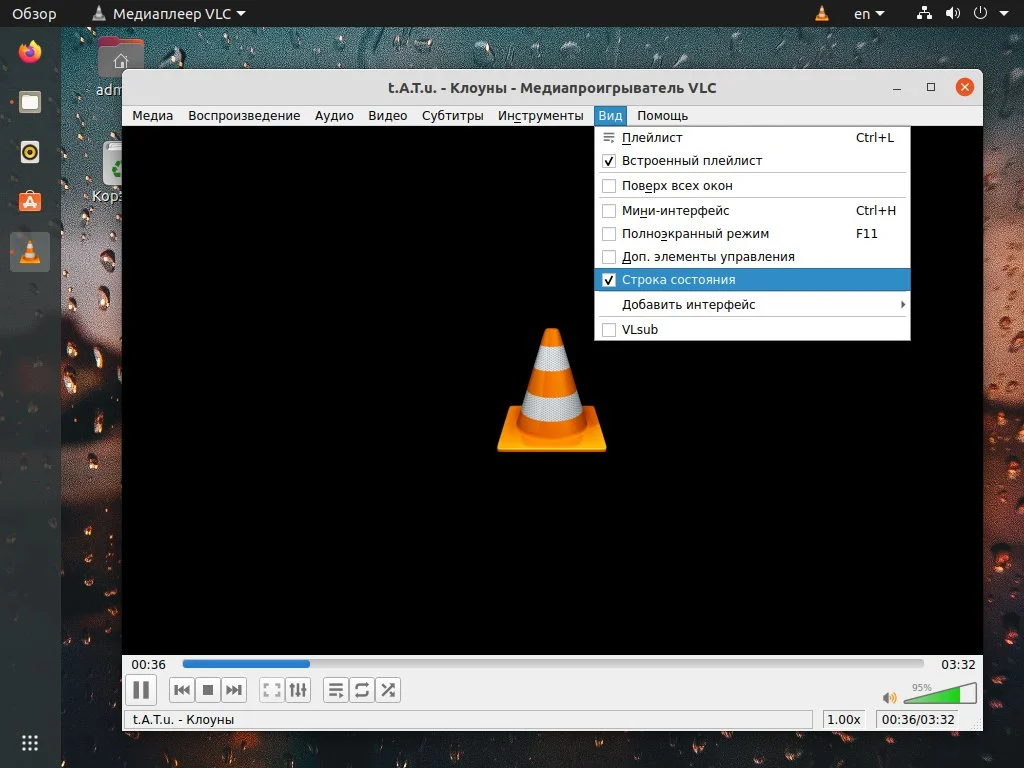Click the '1.00x' playback speed field
This screenshot has height=768, width=1024.
tap(843, 719)
